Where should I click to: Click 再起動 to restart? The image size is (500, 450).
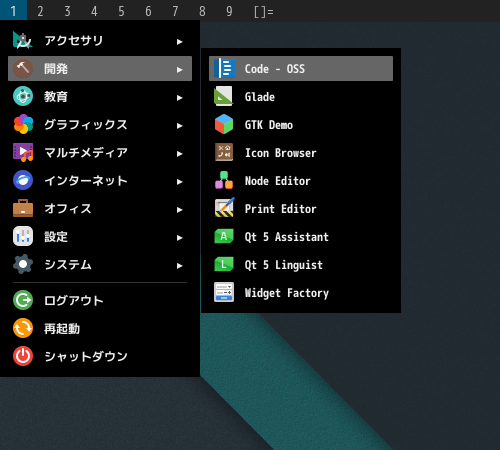pos(100,329)
